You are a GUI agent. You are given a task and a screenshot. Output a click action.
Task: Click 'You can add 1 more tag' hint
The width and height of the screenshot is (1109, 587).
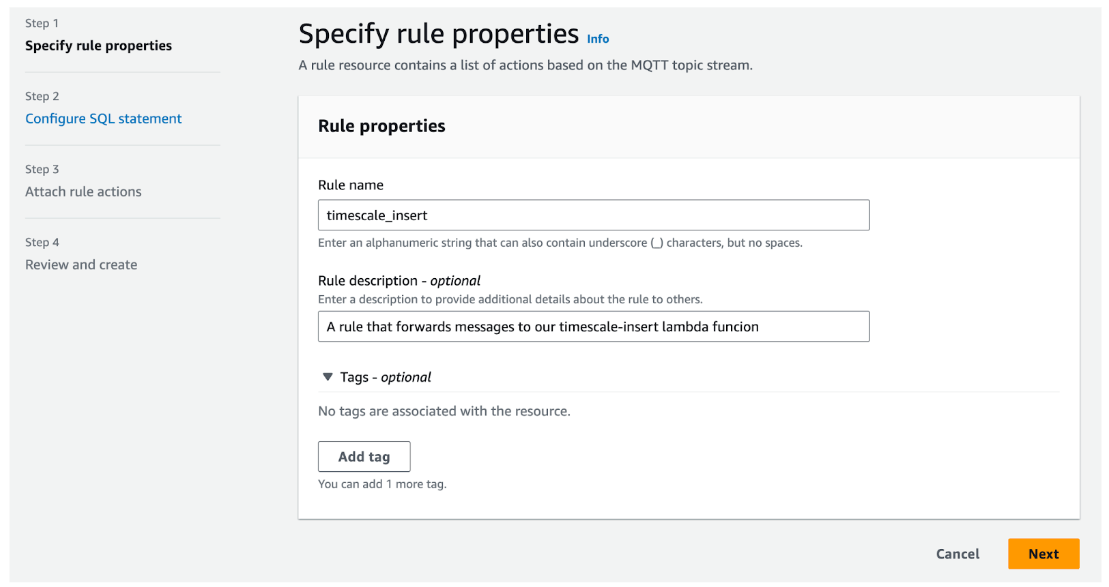(x=382, y=484)
